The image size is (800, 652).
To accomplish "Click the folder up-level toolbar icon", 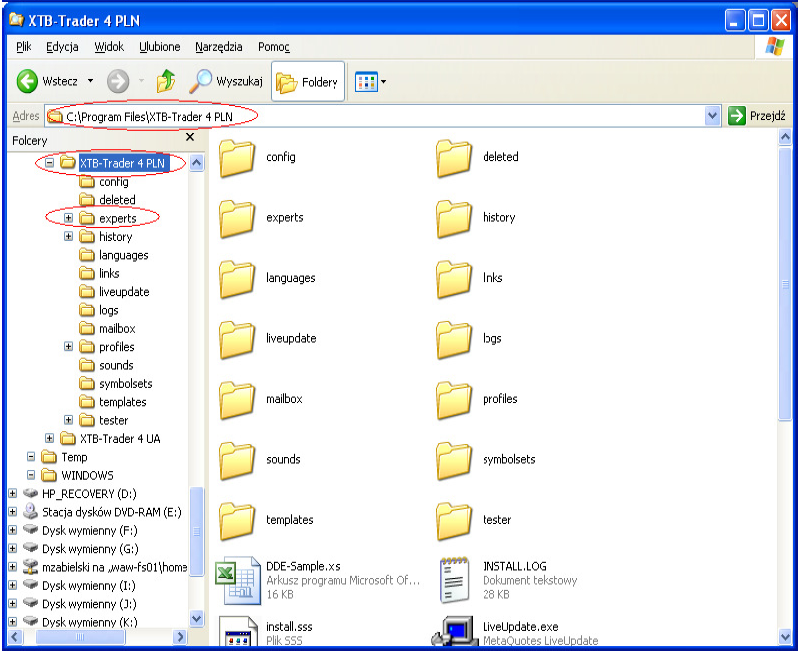I will [x=165, y=82].
